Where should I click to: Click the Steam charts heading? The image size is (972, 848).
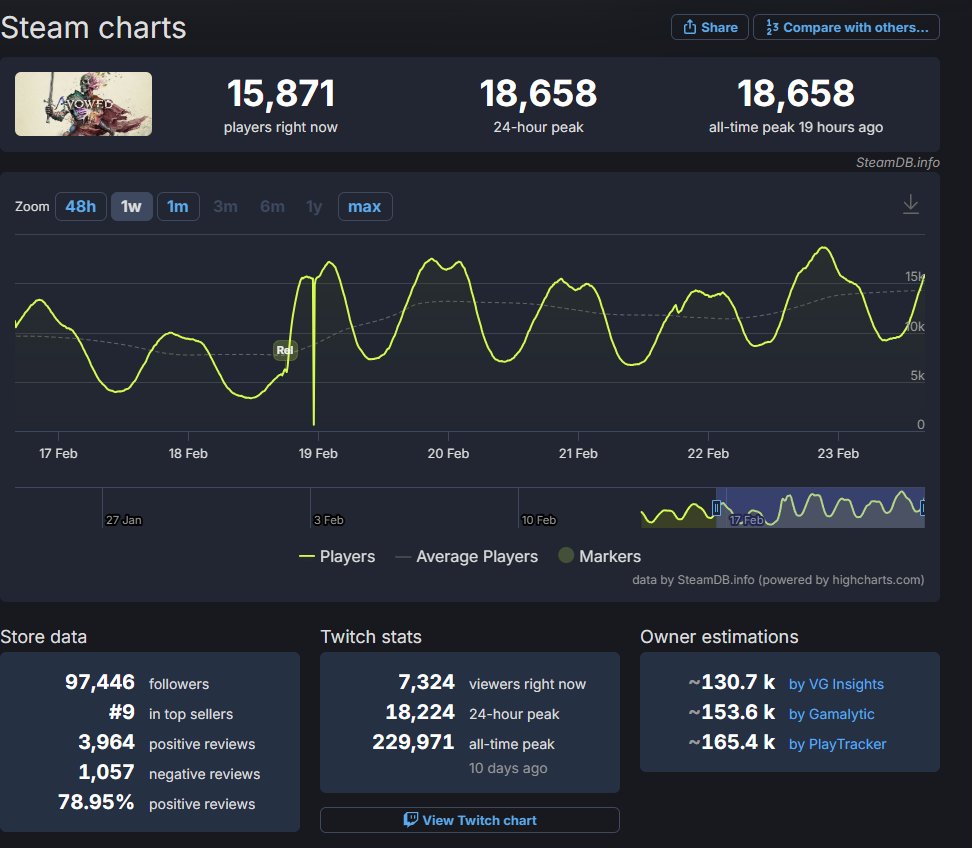pyautogui.click(x=93, y=28)
